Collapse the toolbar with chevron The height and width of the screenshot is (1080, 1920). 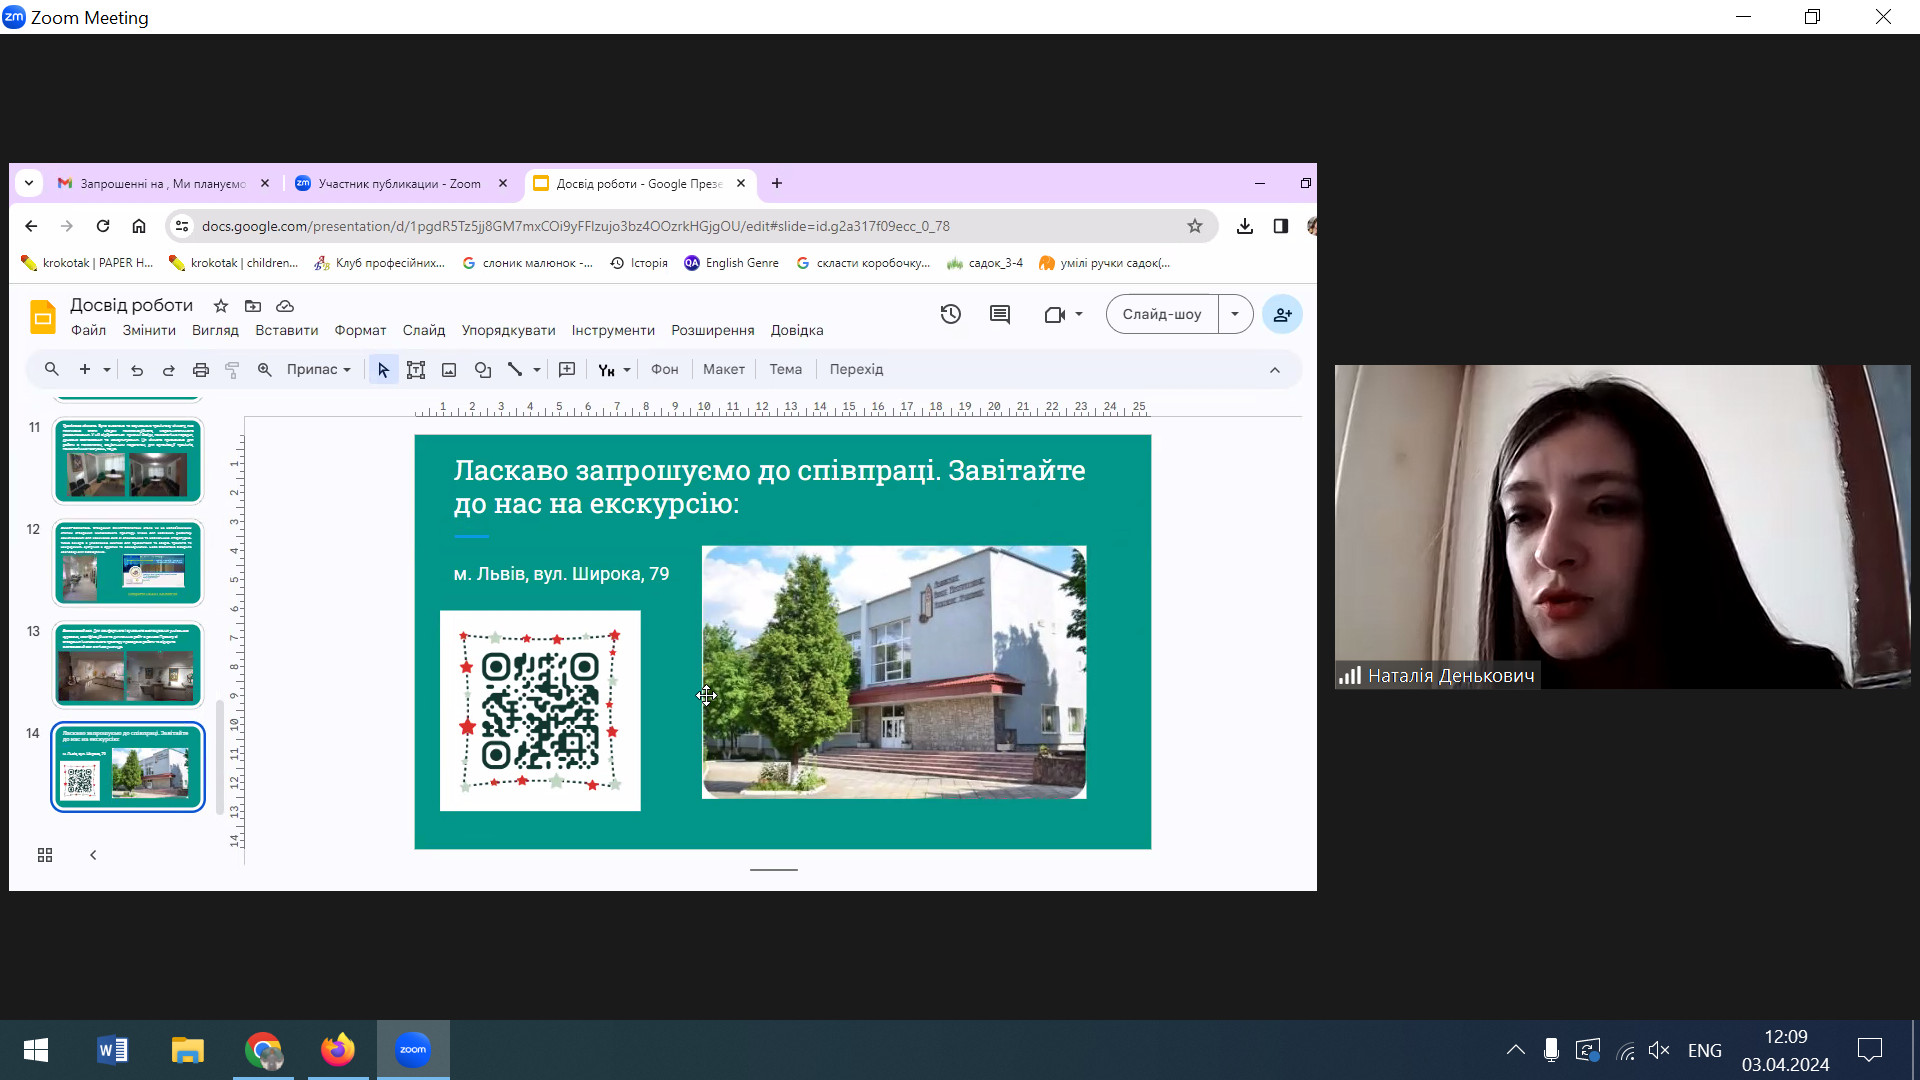click(1274, 370)
